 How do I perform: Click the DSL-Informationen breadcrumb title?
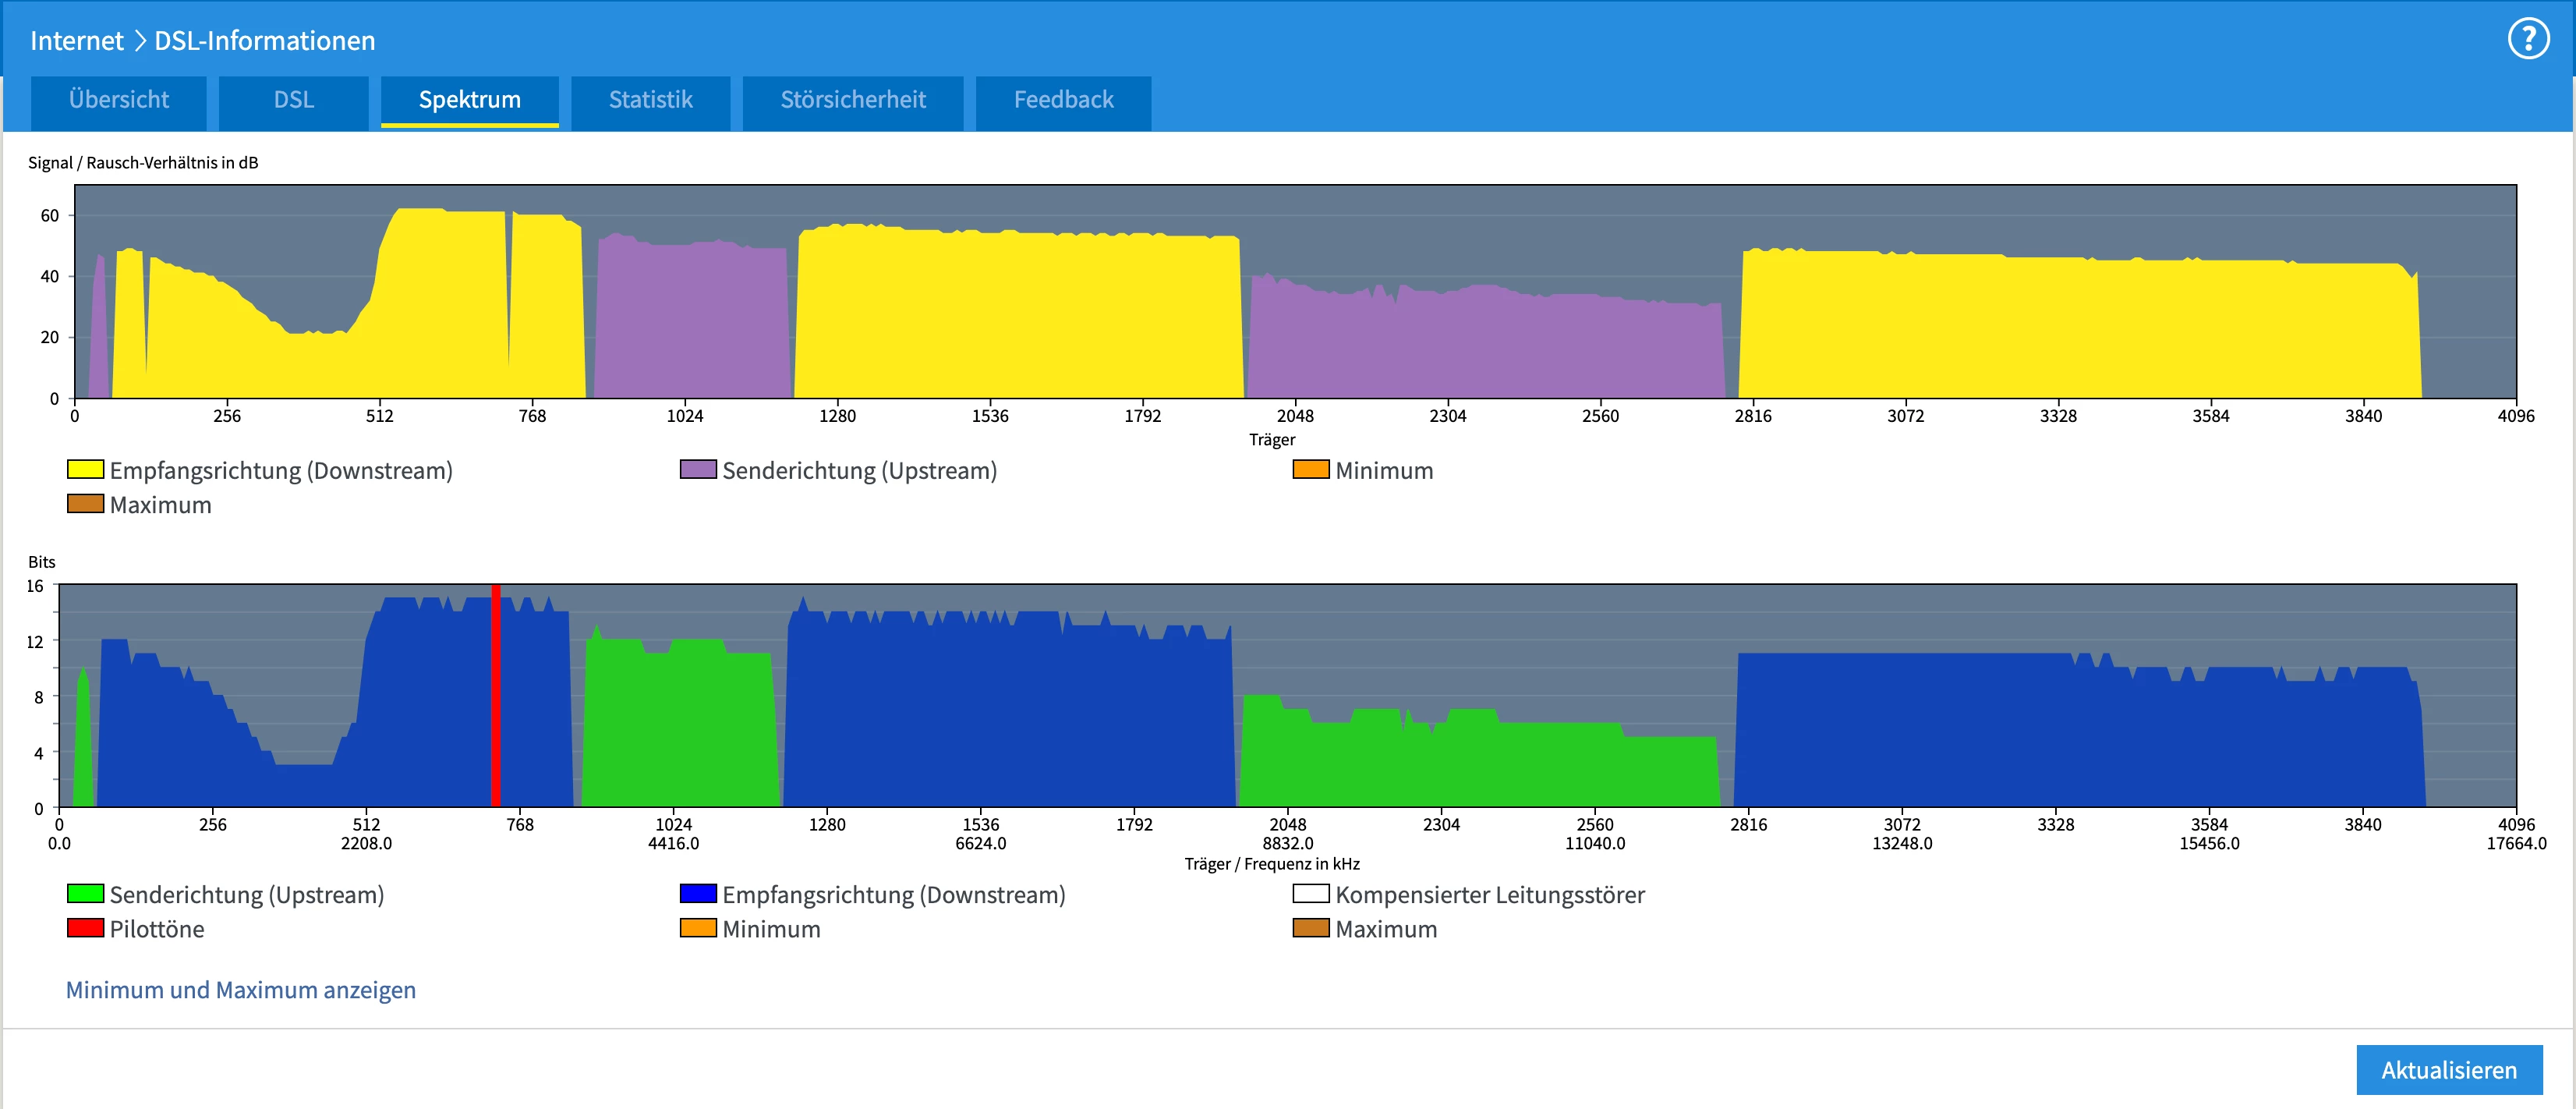264,41
